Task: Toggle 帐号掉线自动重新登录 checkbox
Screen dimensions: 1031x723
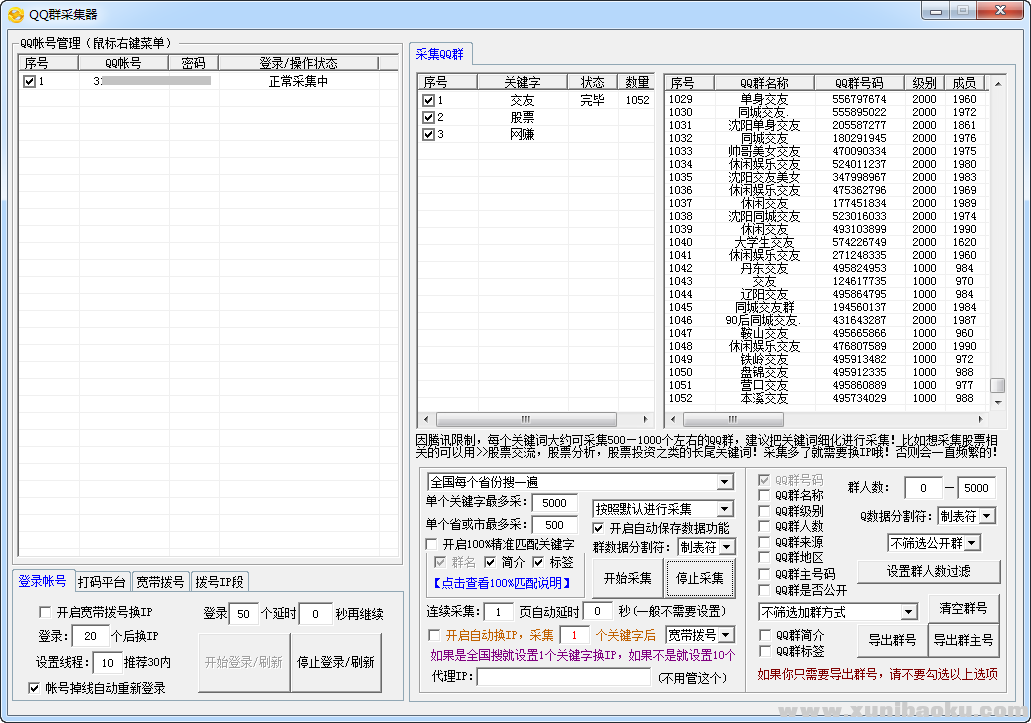Action: point(35,688)
